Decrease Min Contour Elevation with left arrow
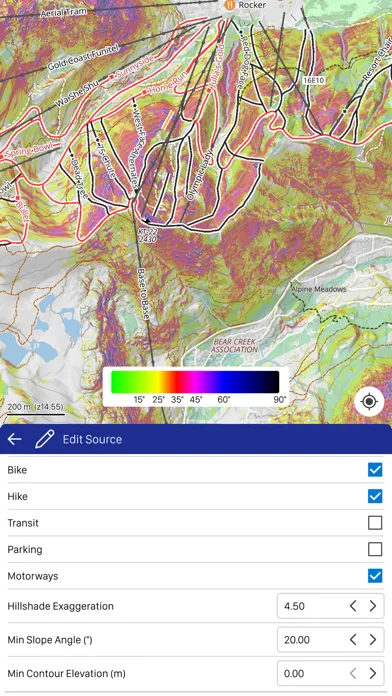This screenshot has width=392, height=696. pos(353,673)
